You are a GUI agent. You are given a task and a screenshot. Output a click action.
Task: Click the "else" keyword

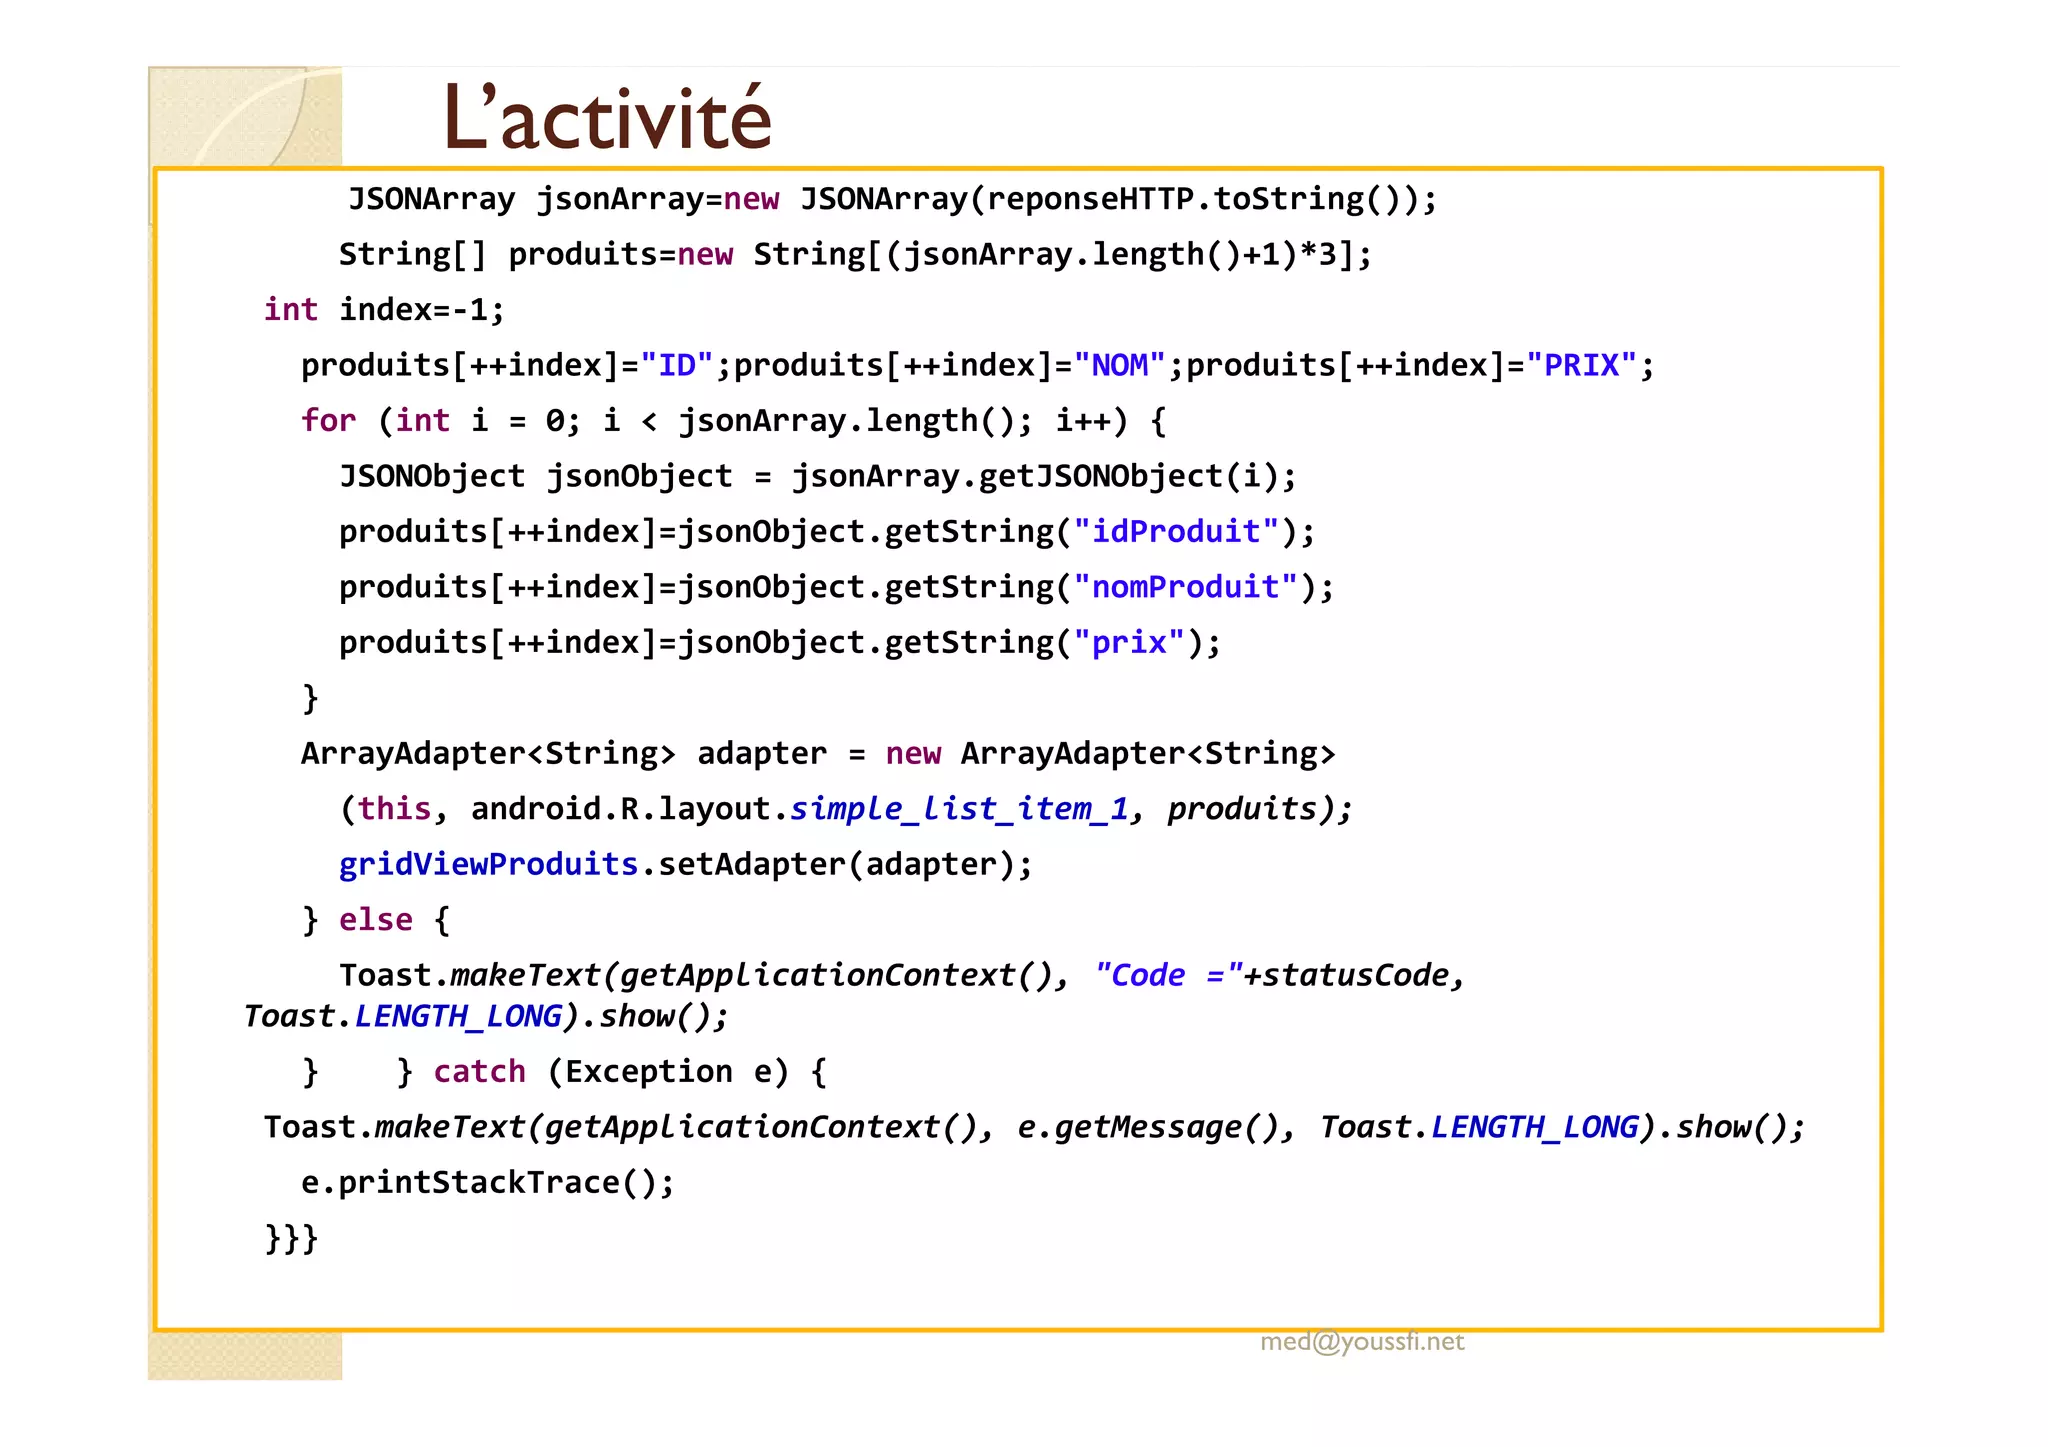point(376,920)
